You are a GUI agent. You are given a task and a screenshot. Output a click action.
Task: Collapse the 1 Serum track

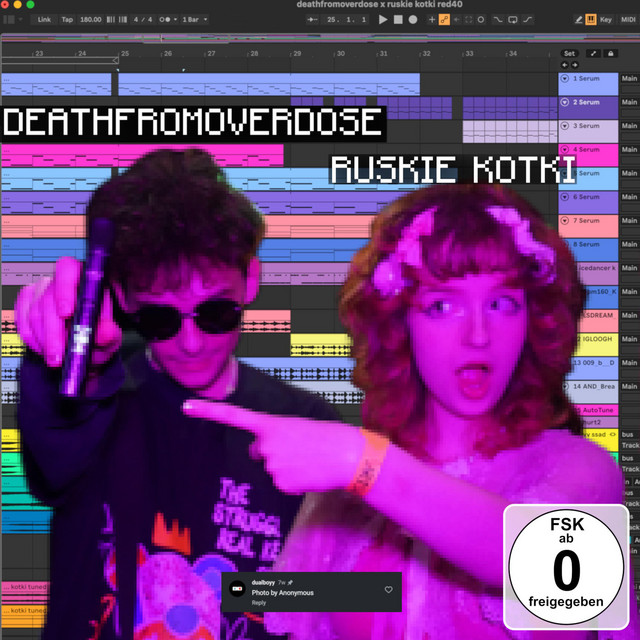pyautogui.click(x=564, y=78)
